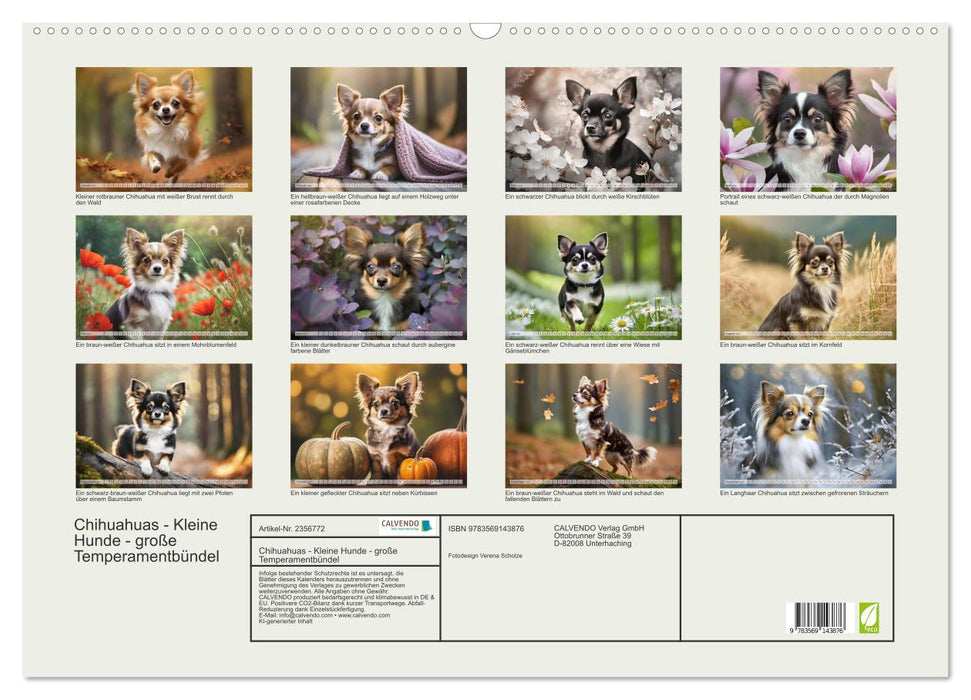The width and height of the screenshot is (971, 700).
Task: Click caption 'Ein schwarzer Chihuahua blickt durch weiße Kirschblüten'
Action: pos(582,196)
